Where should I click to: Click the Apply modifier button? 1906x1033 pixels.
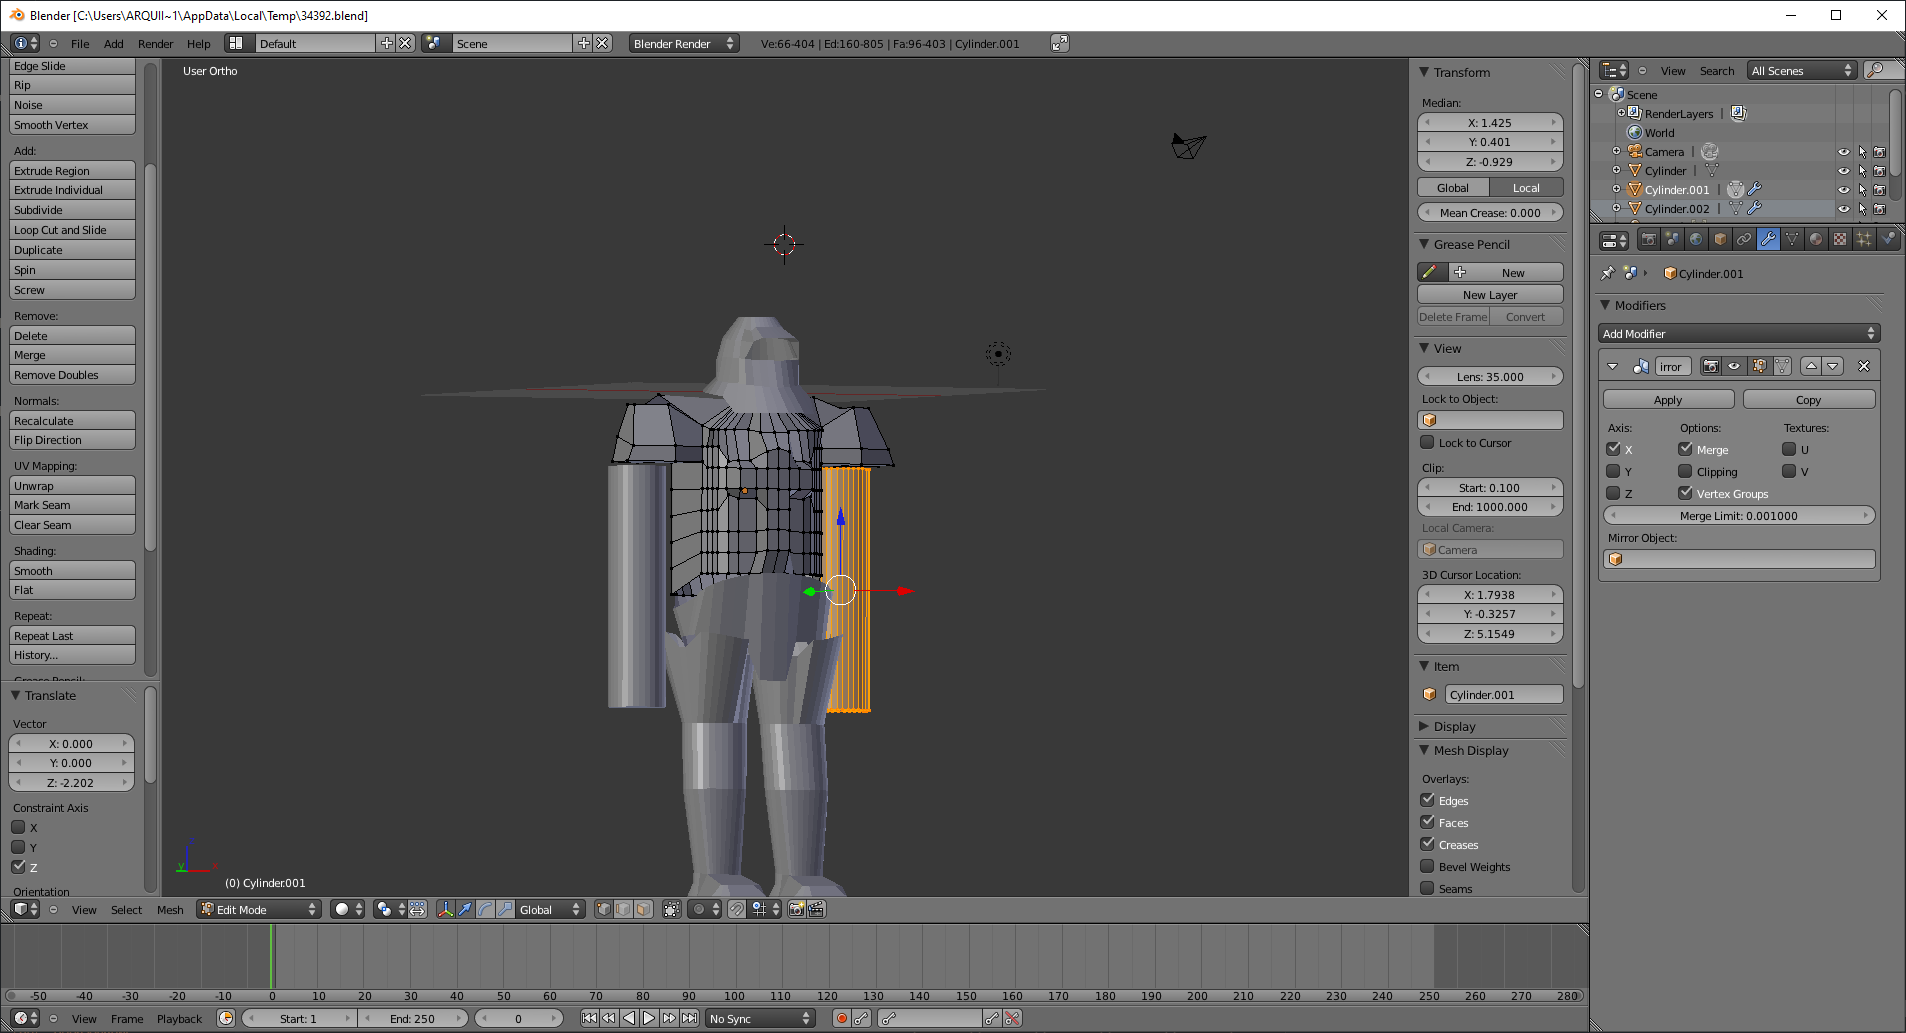pyautogui.click(x=1668, y=400)
